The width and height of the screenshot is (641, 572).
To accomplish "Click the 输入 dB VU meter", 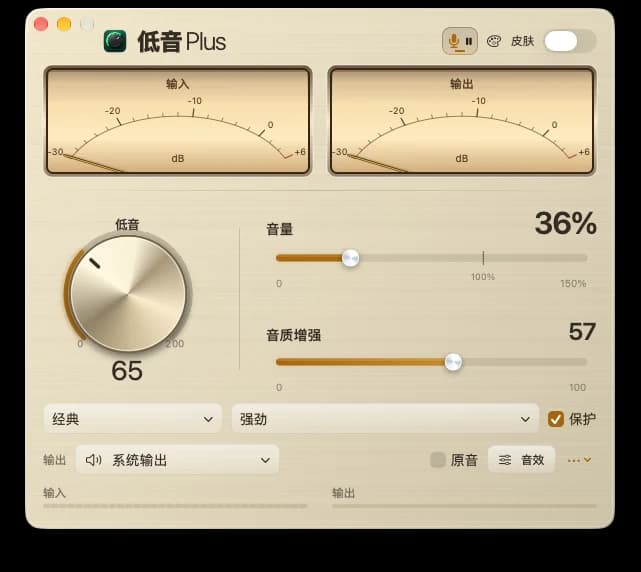I will coord(178,121).
